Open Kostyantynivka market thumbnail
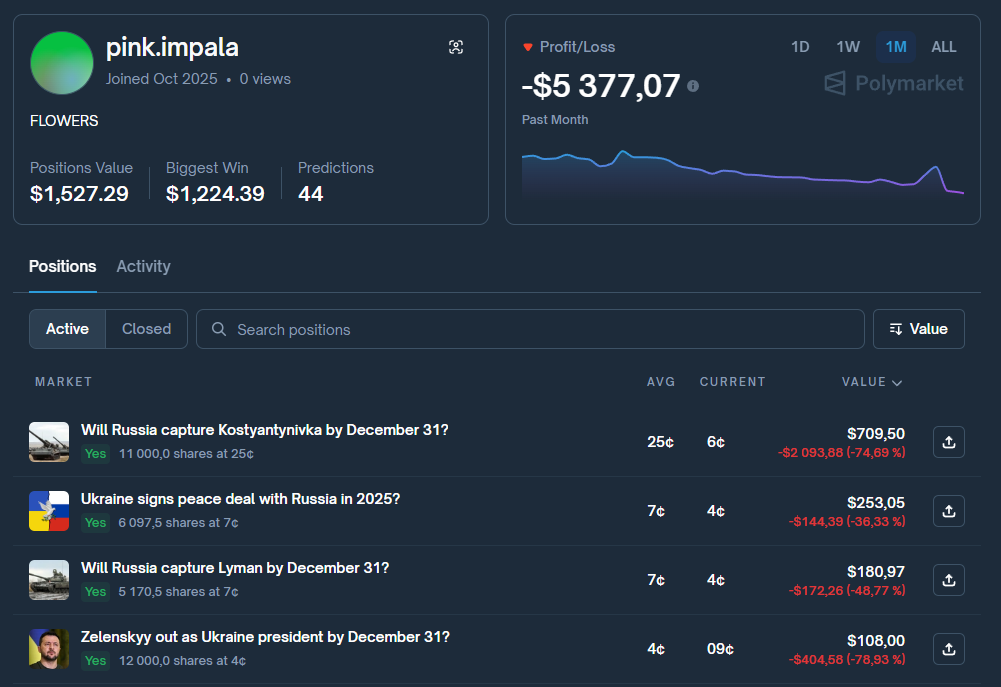The height and width of the screenshot is (687, 1001). point(49,442)
